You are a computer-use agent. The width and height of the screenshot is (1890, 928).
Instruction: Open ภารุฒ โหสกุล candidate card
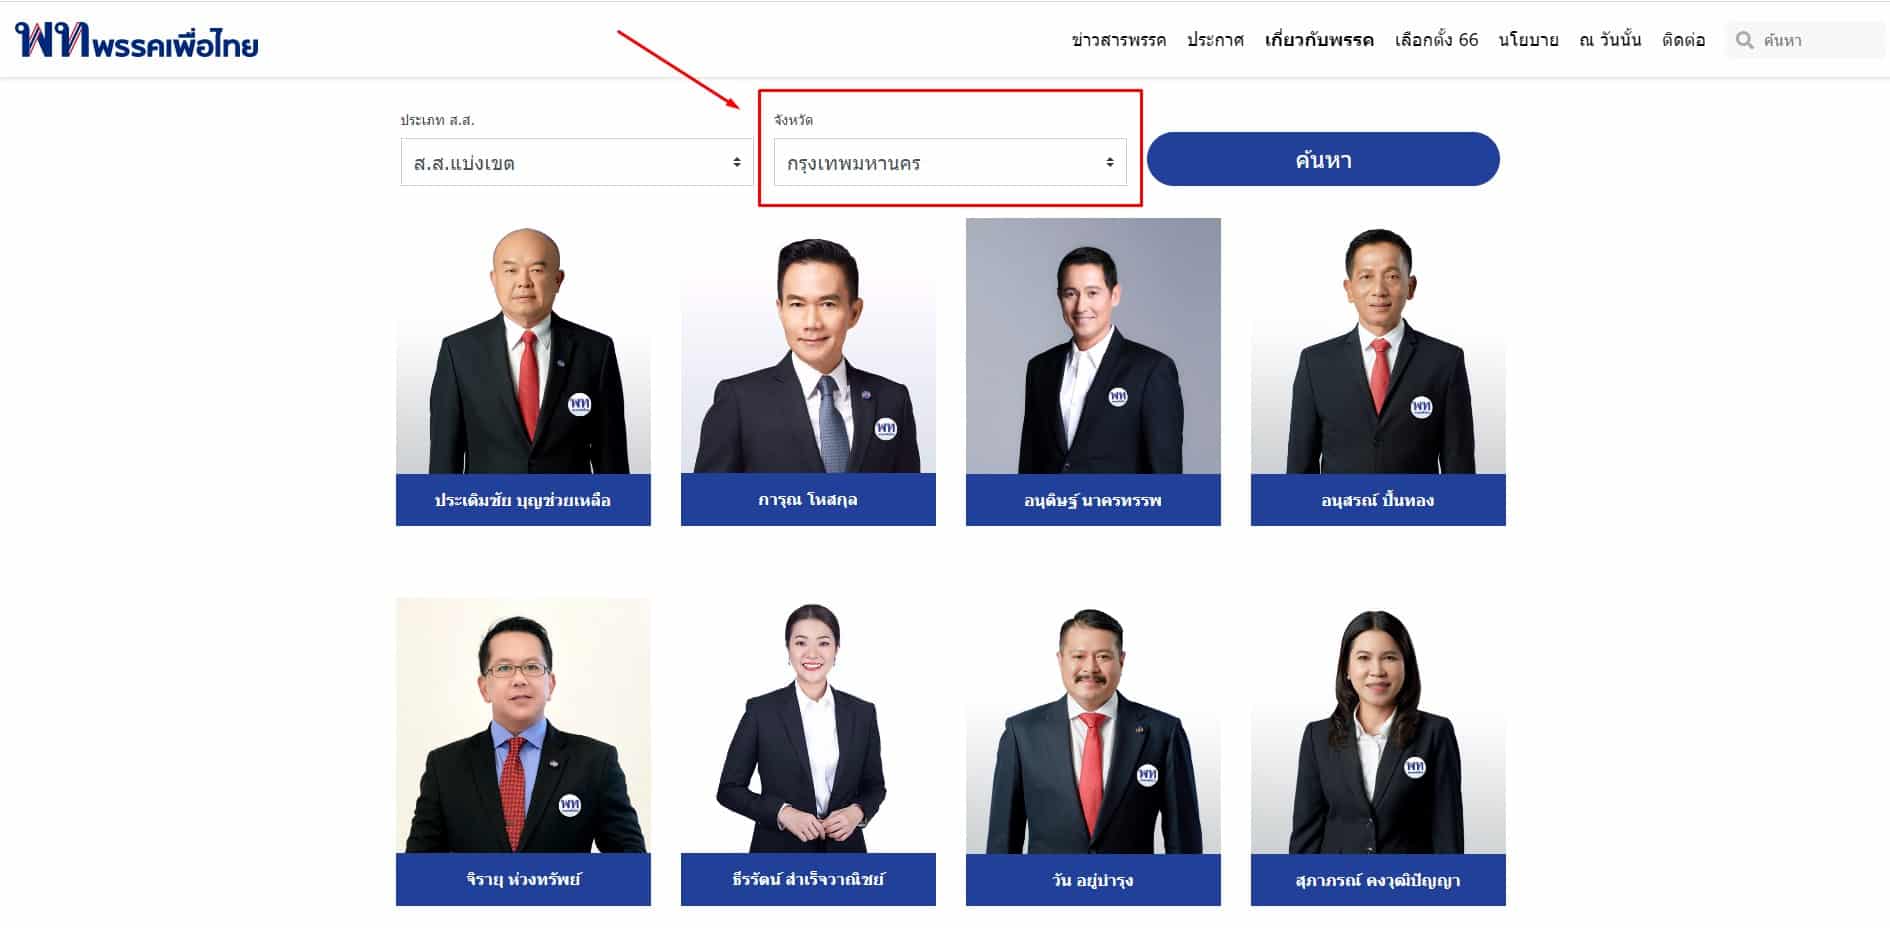click(x=808, y=350)
